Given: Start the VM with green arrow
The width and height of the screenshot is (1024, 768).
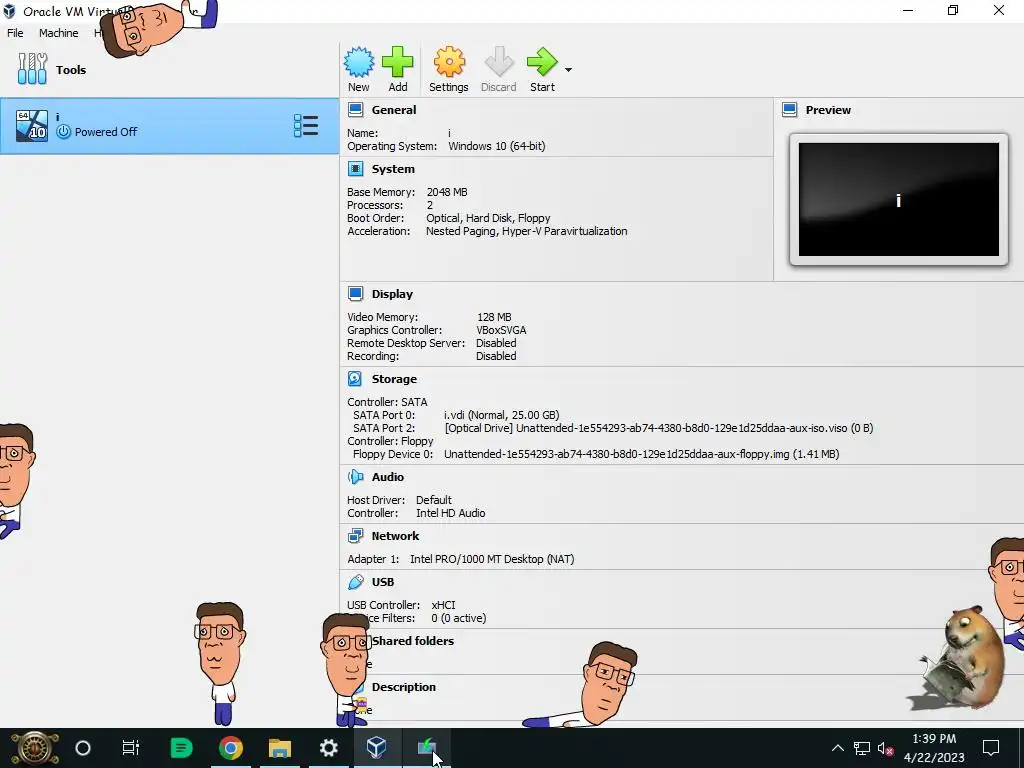Looking at the screenshot, I should pyautogui.click(x=542, y=63).
